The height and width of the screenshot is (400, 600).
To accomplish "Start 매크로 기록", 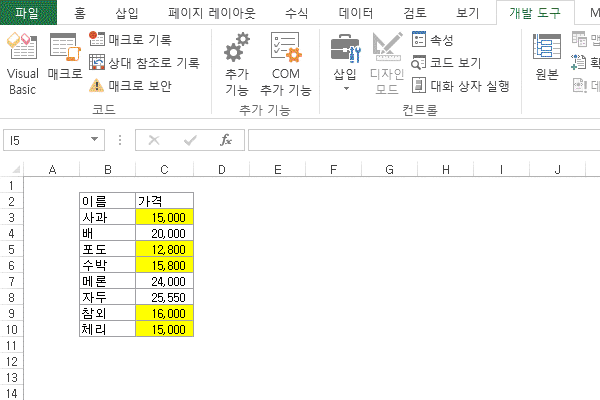I will [x=130, y=39].
